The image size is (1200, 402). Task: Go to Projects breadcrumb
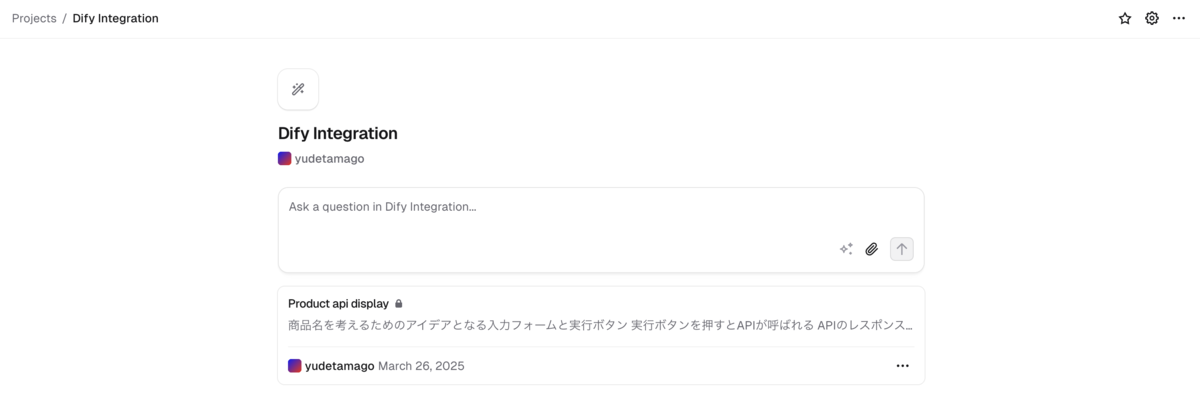(34, 18)
